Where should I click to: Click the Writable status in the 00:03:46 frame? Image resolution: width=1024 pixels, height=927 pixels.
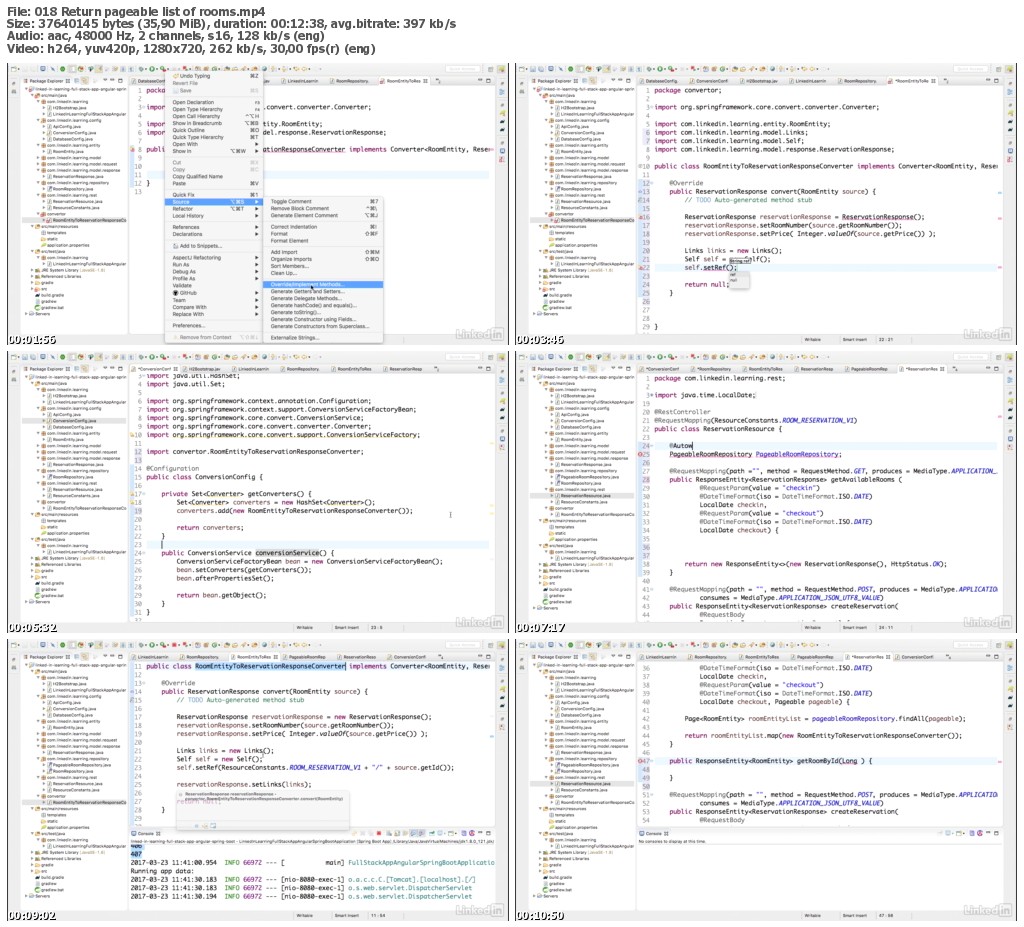(x=812, y=340)
